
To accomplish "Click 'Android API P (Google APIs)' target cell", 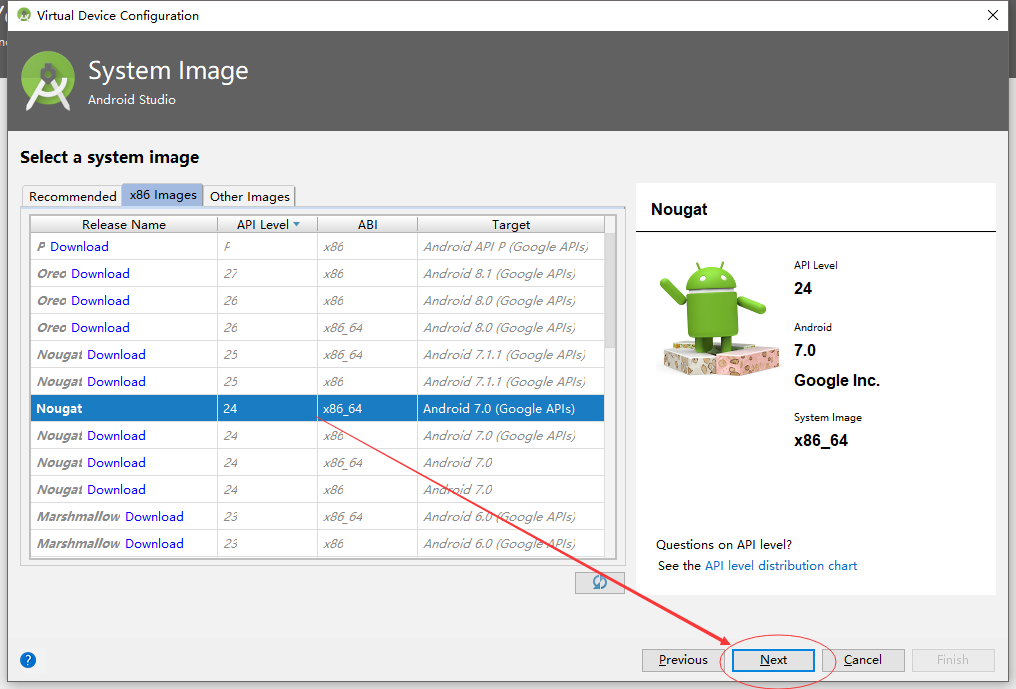I will [x=506, y=246].
